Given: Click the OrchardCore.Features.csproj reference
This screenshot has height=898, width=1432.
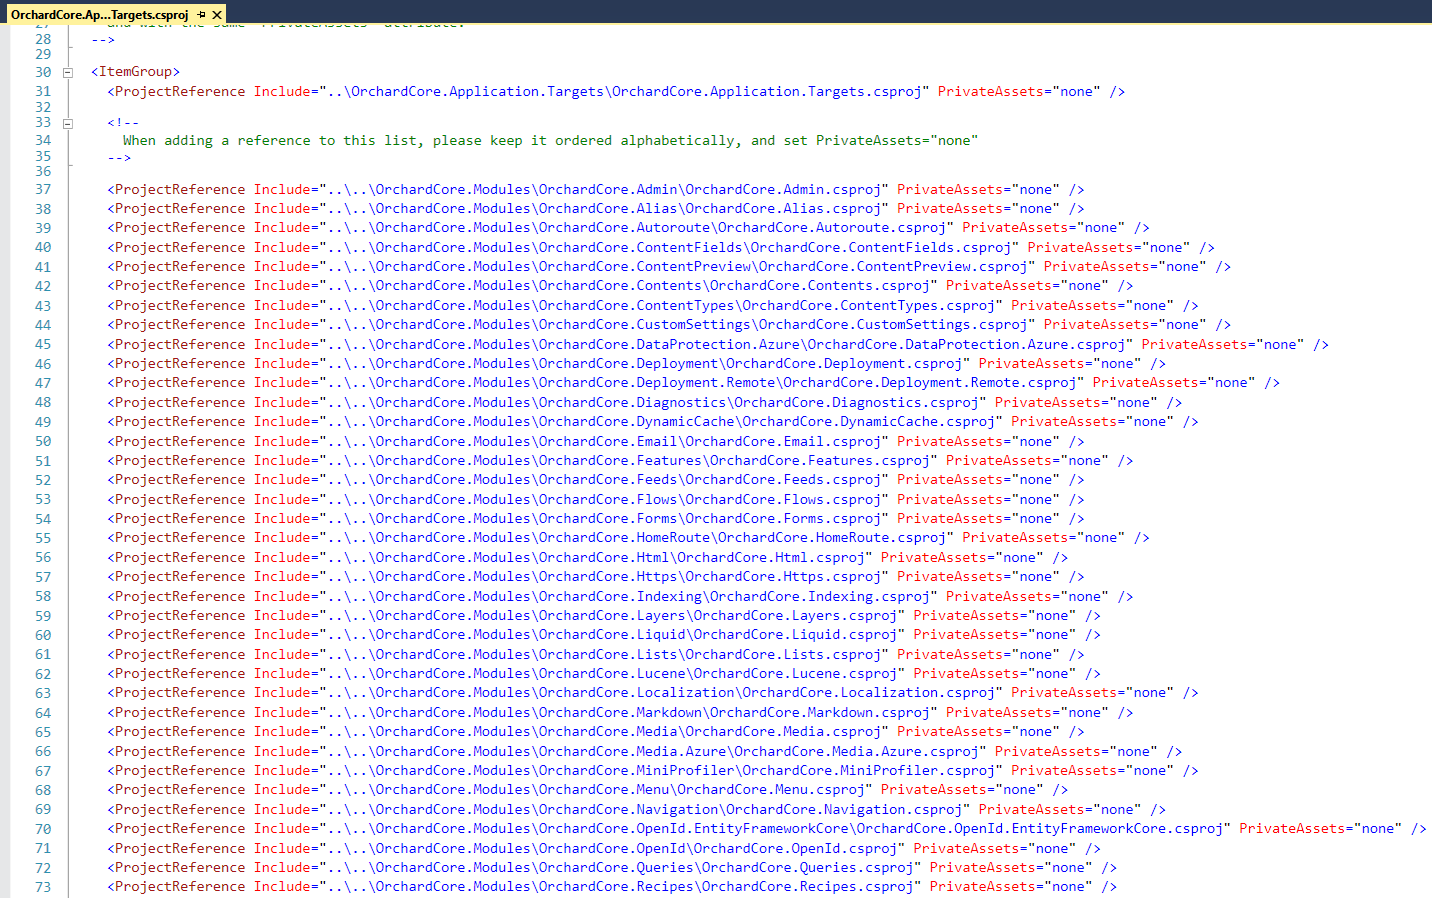Looking at the screenshot, I should [x=620, y=461].
